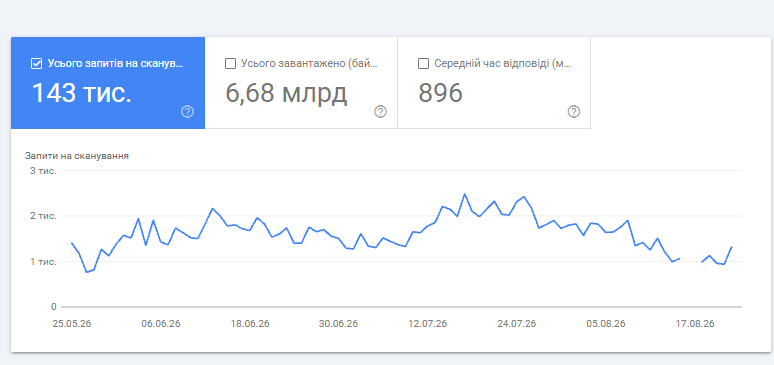The width and height of the screenshot is (774, 365).
Task: Enable "Усього завантажено (бай..." checkbox
Action: (x=230, y=64)
